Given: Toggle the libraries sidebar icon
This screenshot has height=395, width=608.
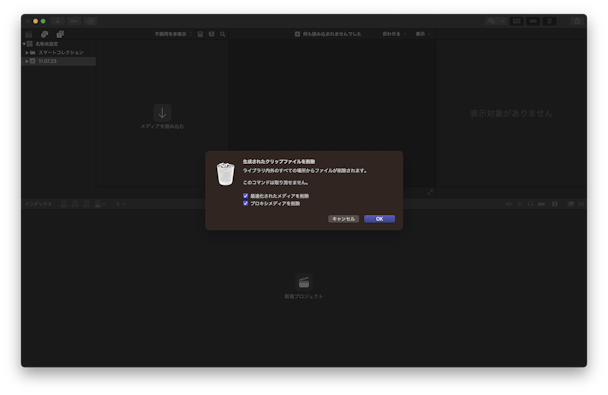Looking at the screenshot, I should click(x=29, y=34).
